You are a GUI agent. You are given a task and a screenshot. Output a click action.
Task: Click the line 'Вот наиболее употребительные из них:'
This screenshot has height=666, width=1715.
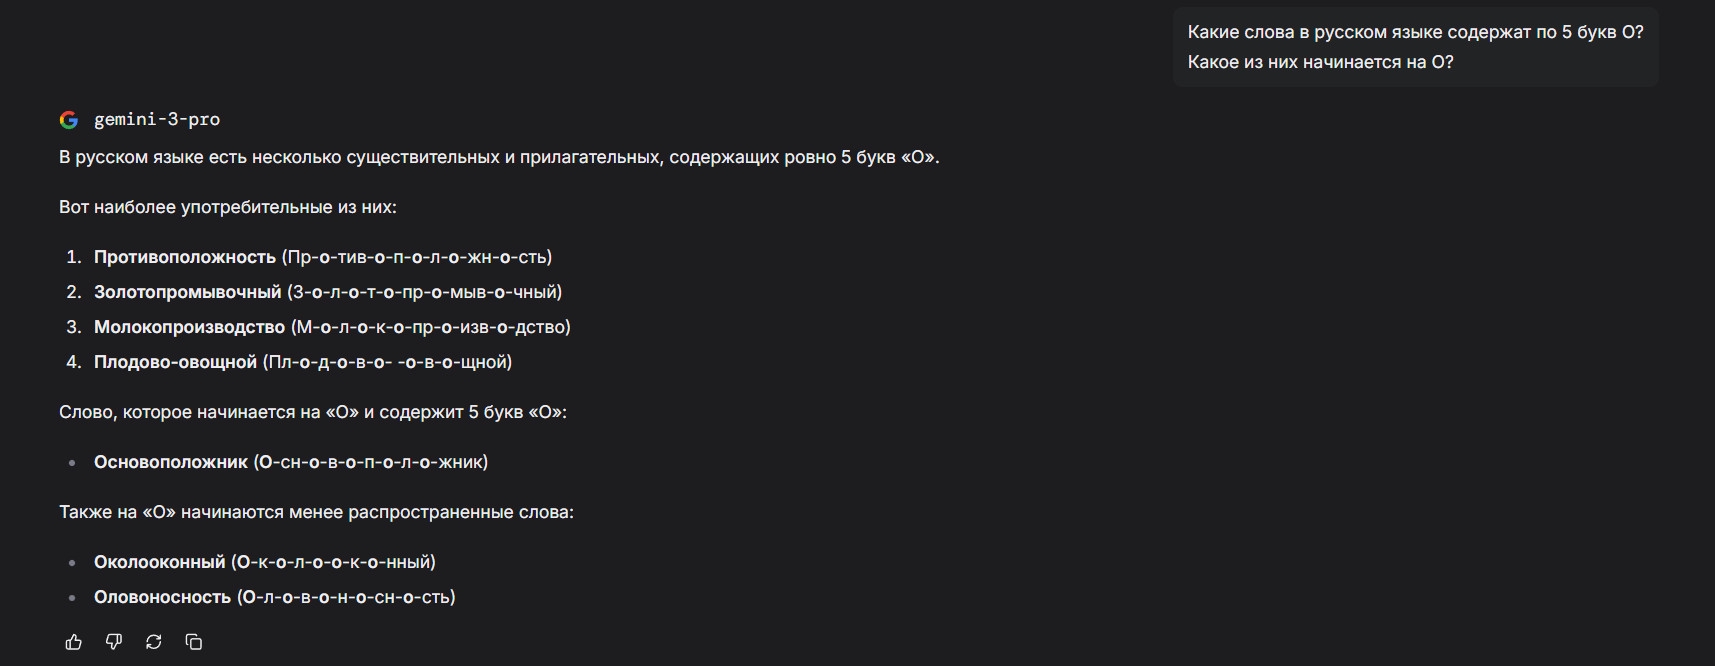pos(228,207)
